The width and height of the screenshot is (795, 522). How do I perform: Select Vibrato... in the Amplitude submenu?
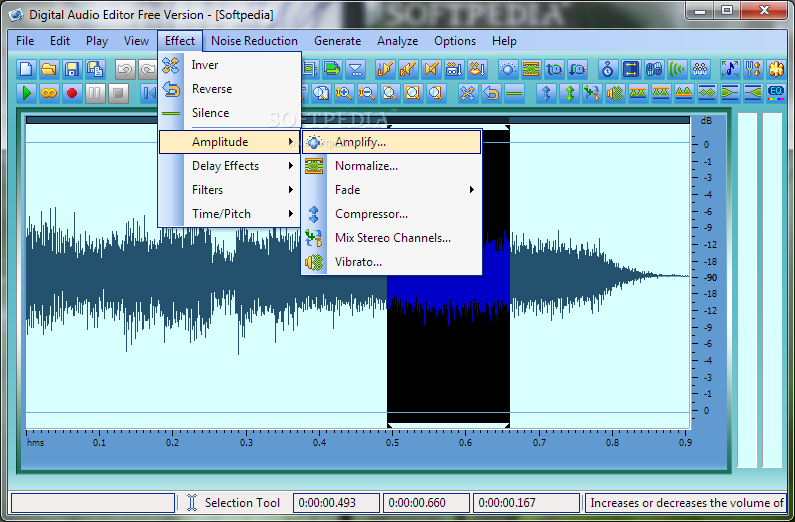tap(391, 262)
